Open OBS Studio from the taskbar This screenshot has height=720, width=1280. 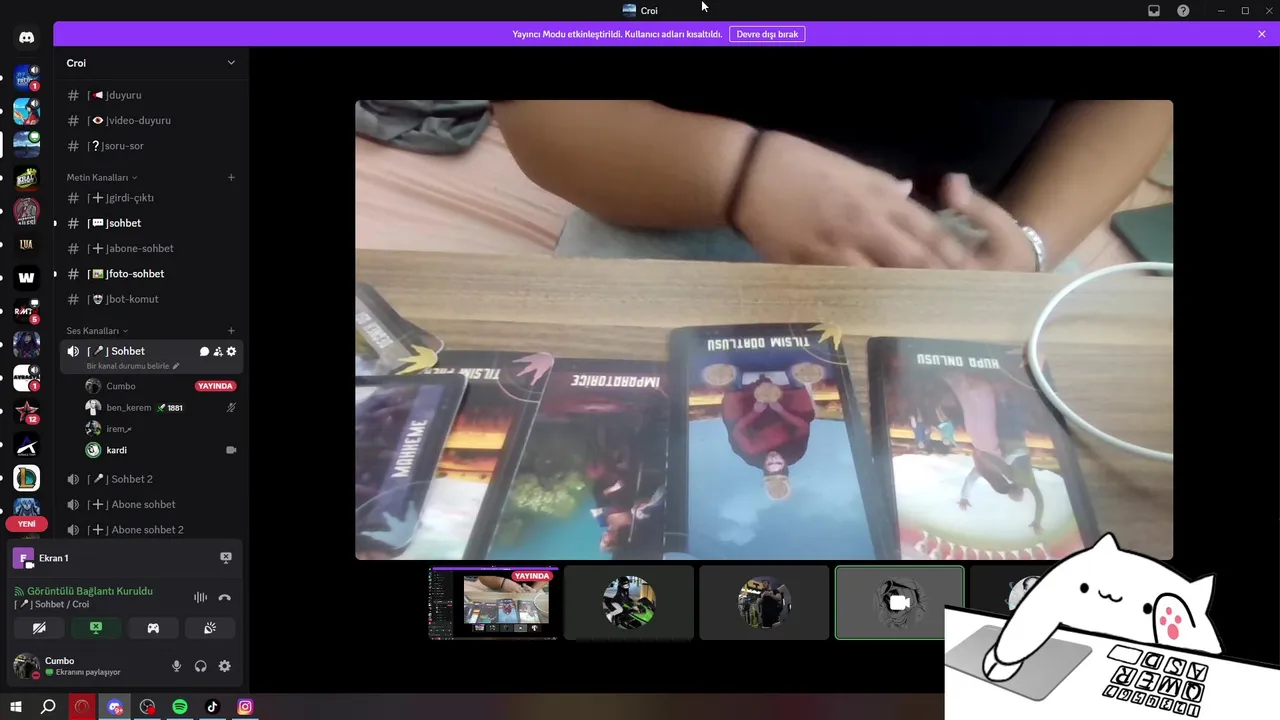[148, 707]
